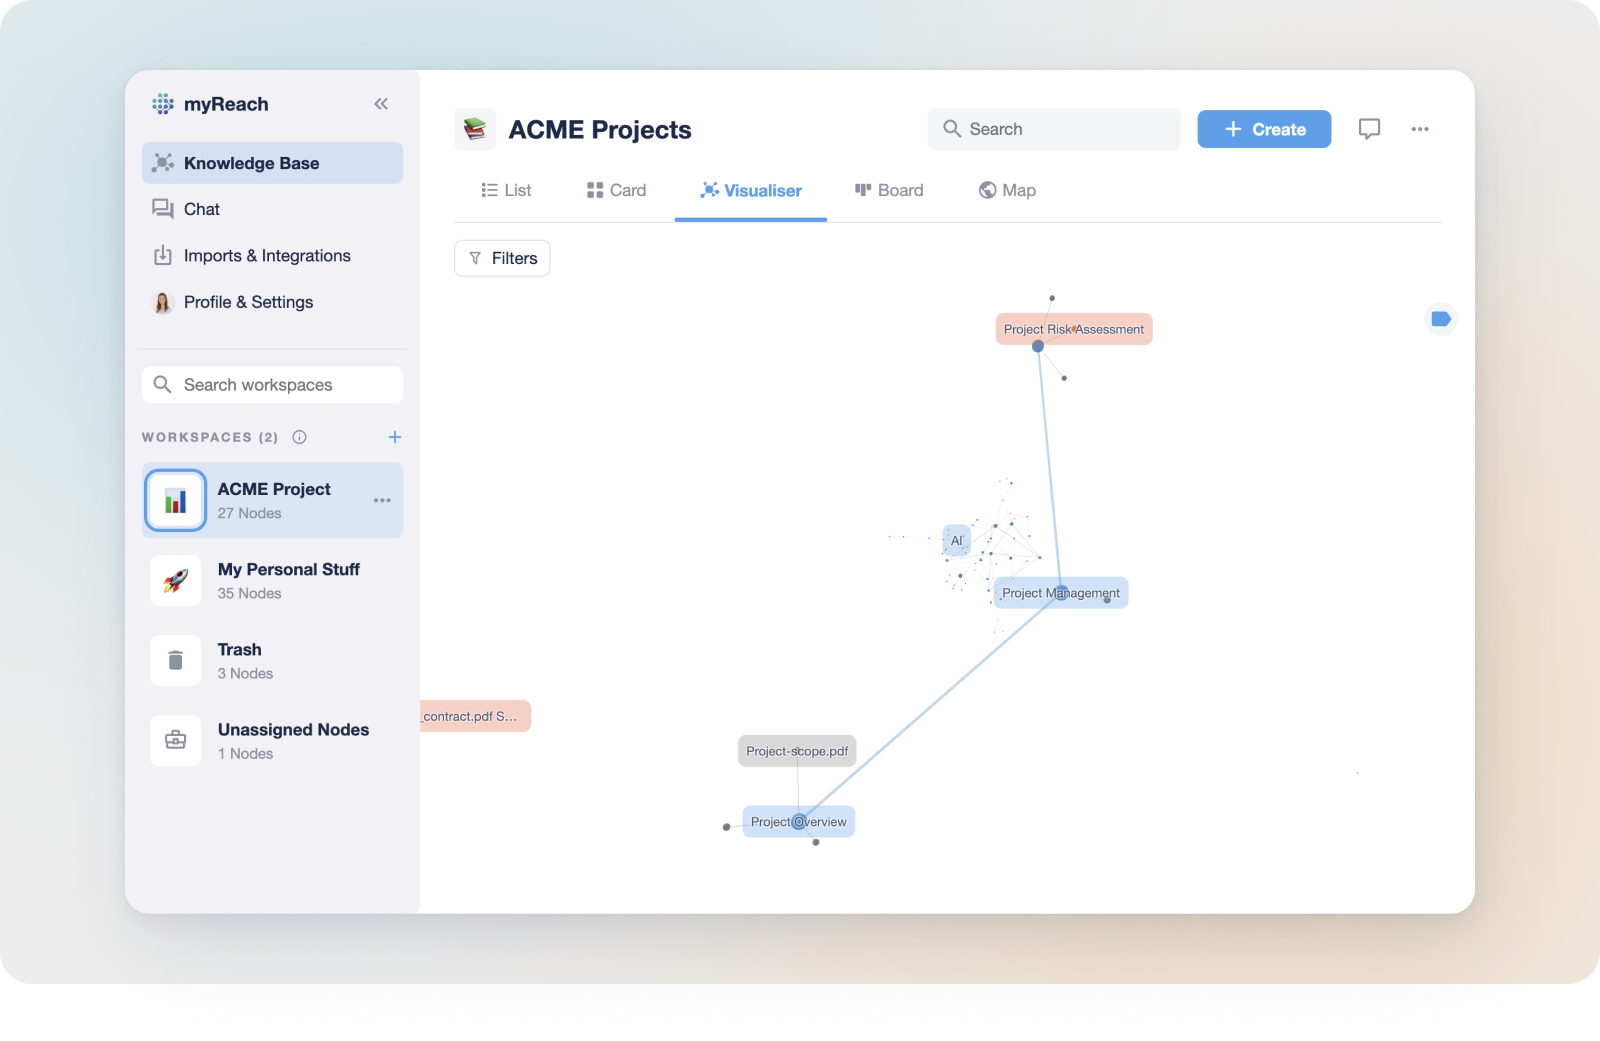Viewport: 1600px width, 1041px height.
Task: Click the blue tag icon
Action: point(1441,319)
